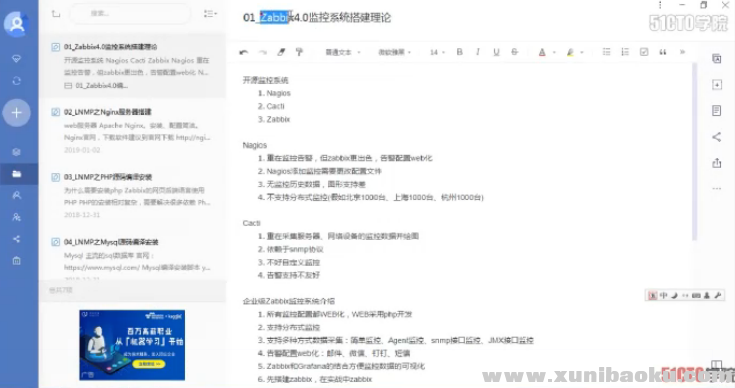This screenshot has height=388, width=735.
Task: Click the 'Cacti' heading in note
Action: pyautogui.click(x=251, y=223)
